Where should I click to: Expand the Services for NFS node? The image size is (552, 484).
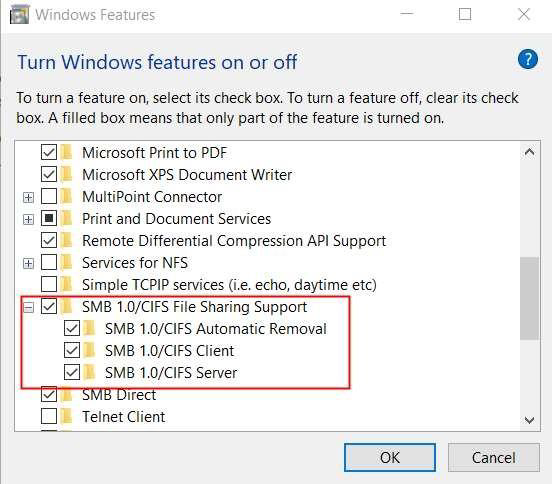point(29,263)
